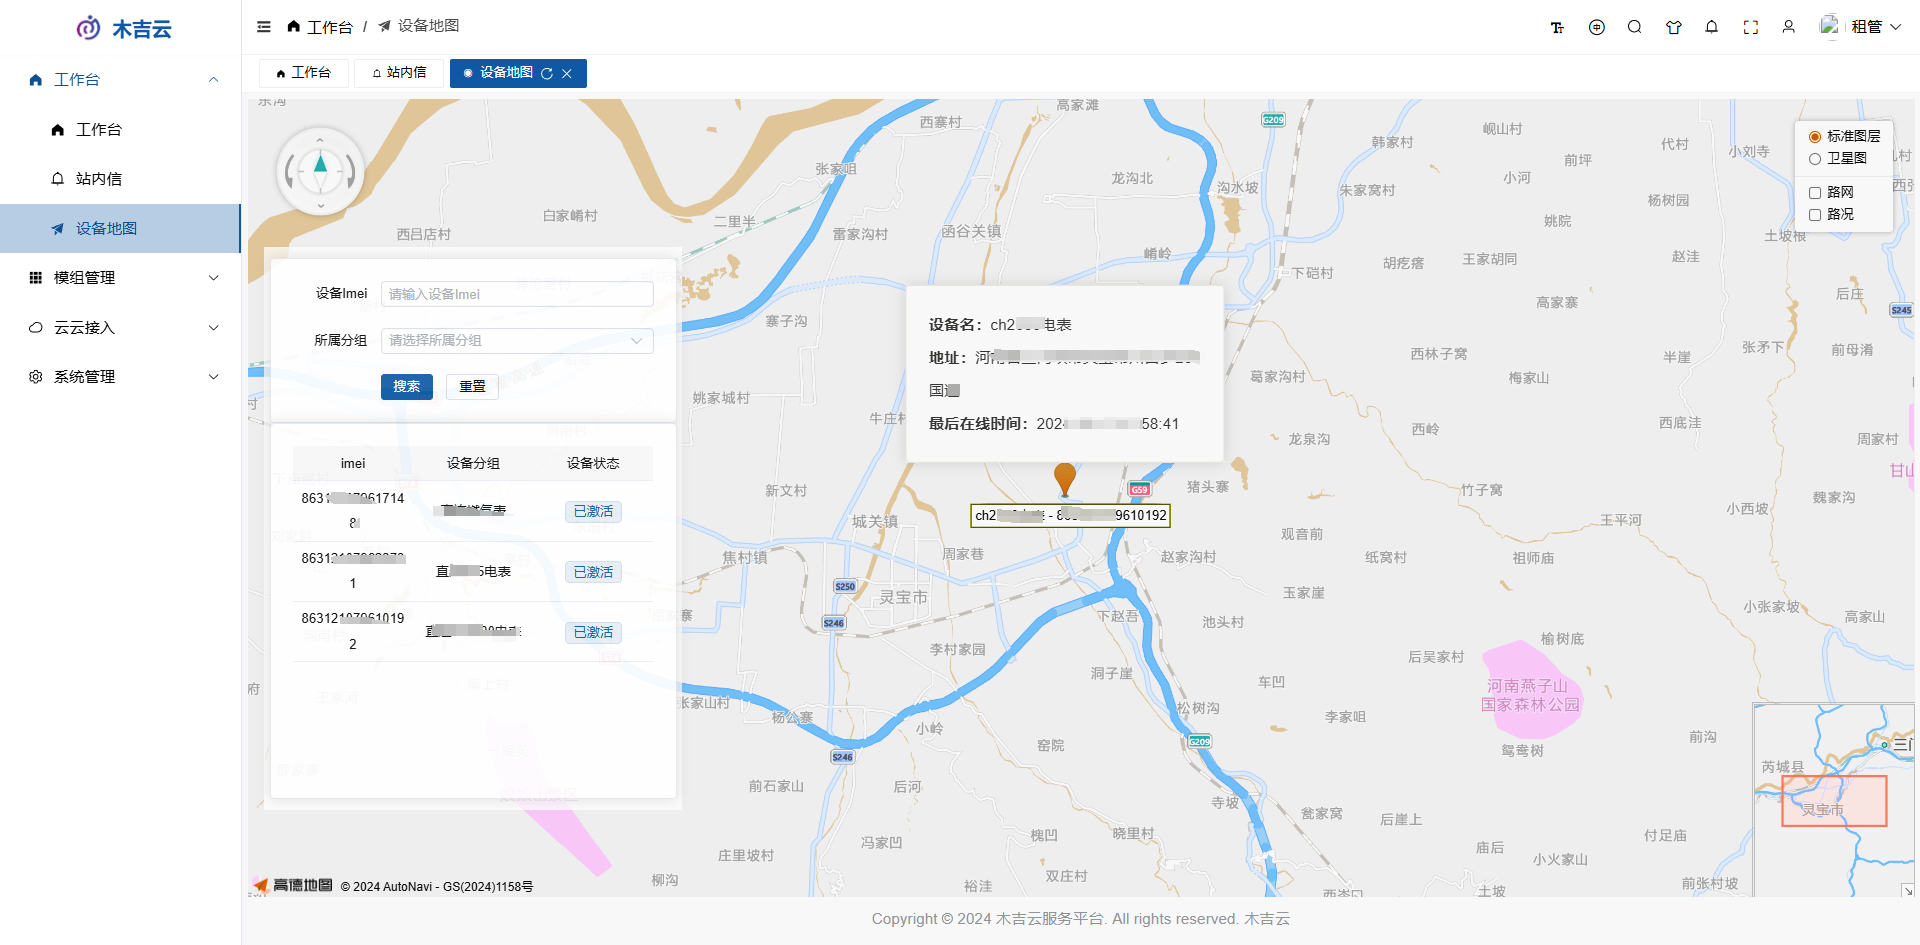Click the 搜索 button
1920x945 pixels.
point(406,387)
